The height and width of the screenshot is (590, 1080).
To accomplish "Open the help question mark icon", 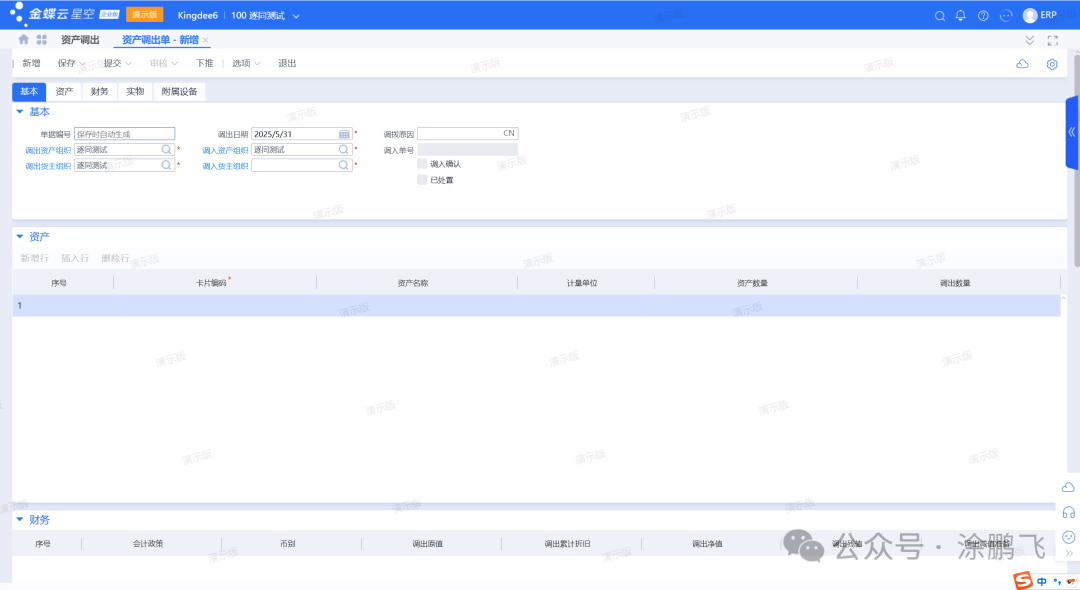I will (x=983, y=16).
